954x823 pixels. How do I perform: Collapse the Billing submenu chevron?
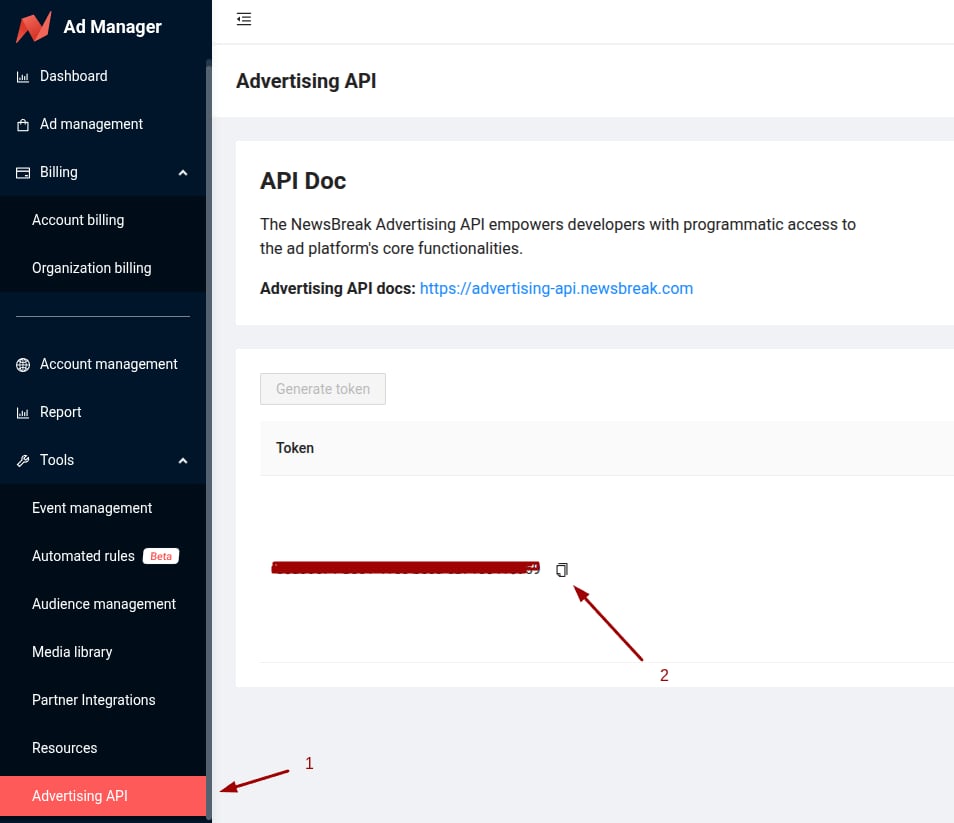pyautogui.click(x=183, y=173)
